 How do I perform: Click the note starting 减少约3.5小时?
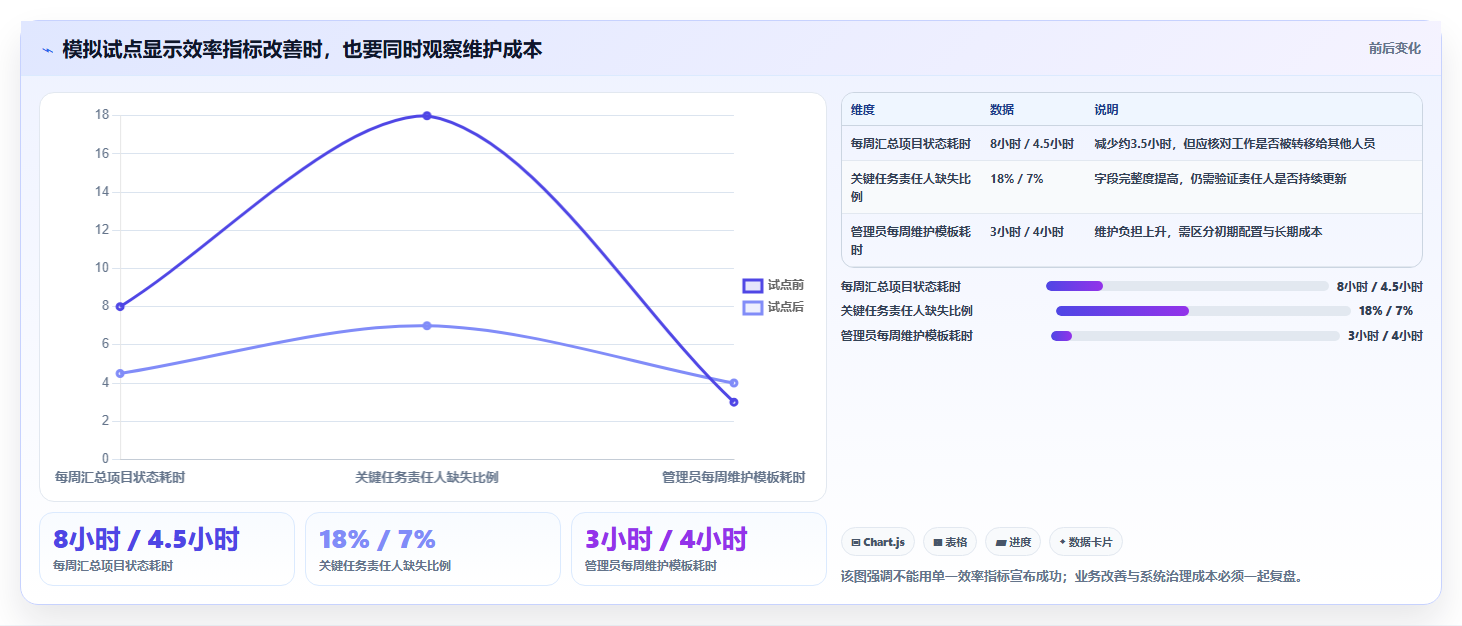pos(1235,144)
